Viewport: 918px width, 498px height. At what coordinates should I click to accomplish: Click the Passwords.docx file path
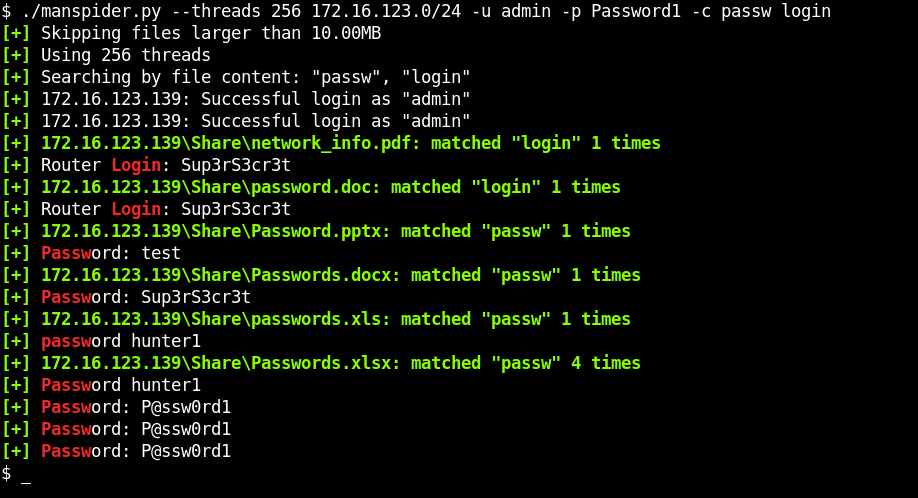pos(220,275)
